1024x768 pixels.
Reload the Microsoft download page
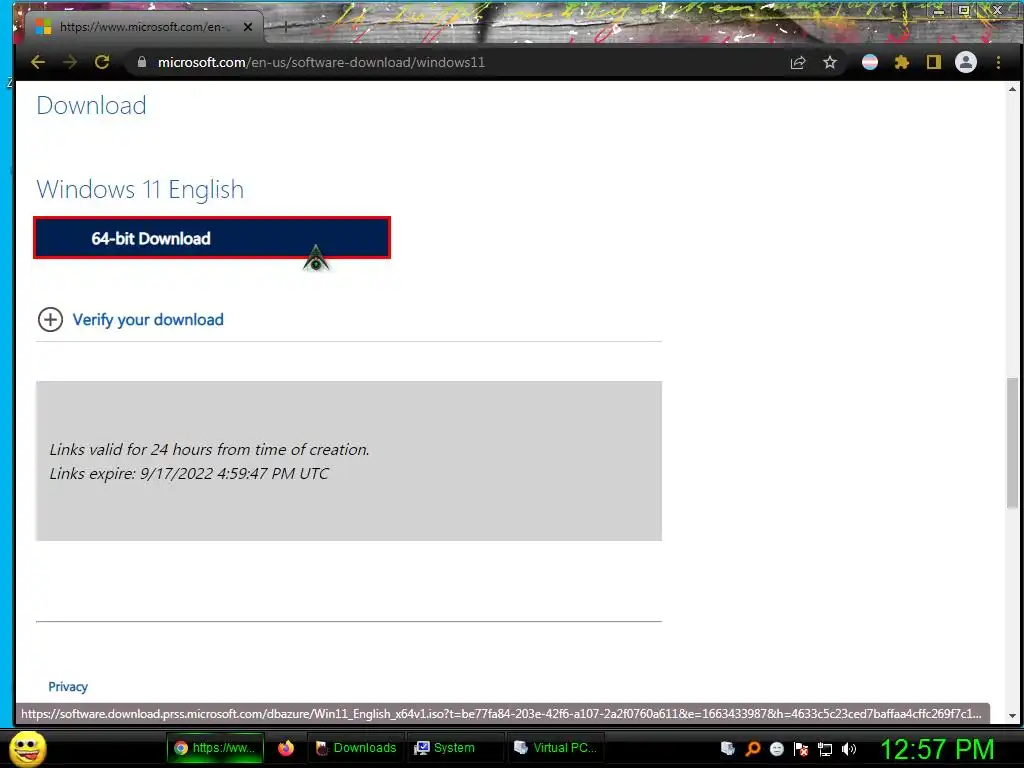[102, 63]
